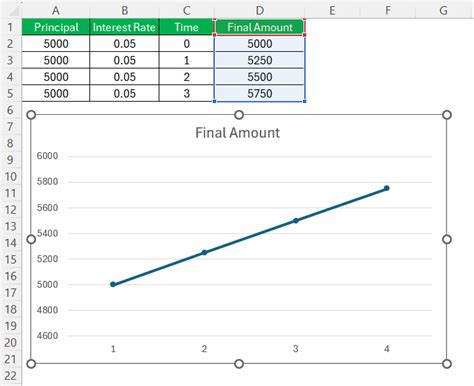Click the chart data point at 5000

113,284
